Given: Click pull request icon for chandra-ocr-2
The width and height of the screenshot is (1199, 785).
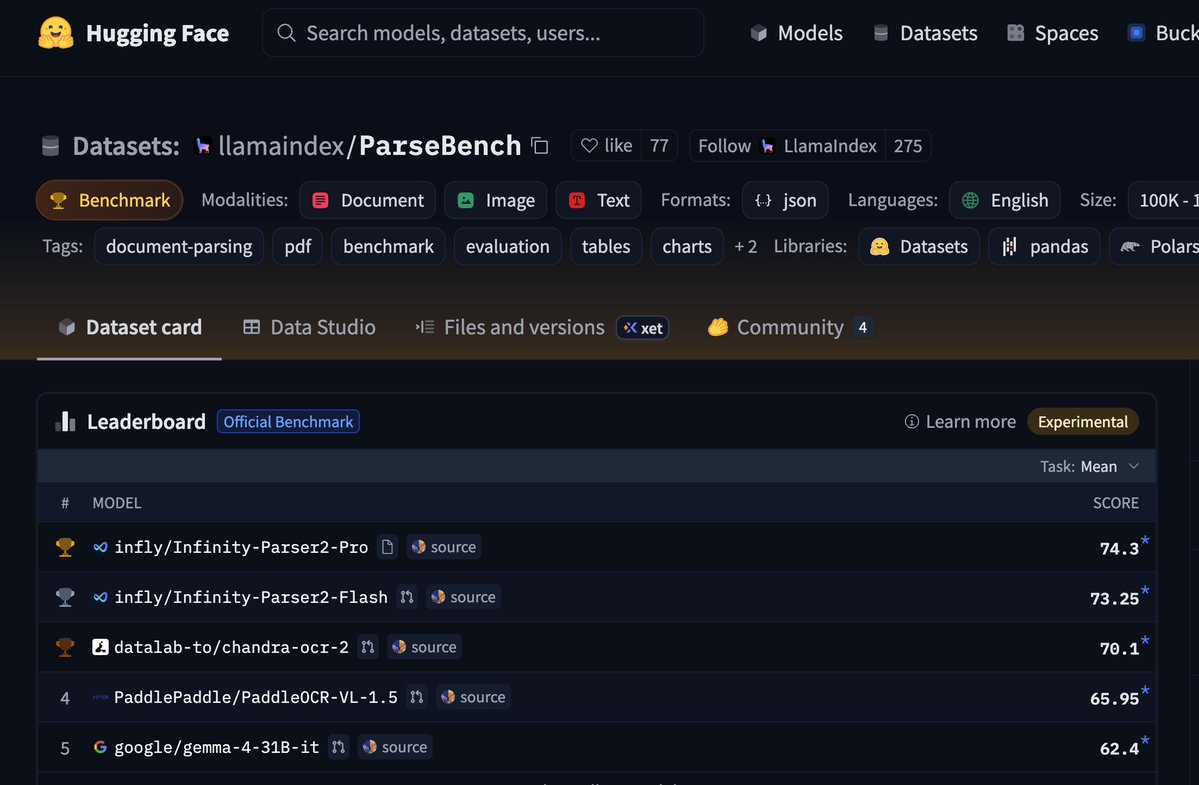Looking at the screenshot, I should (368, 647).
